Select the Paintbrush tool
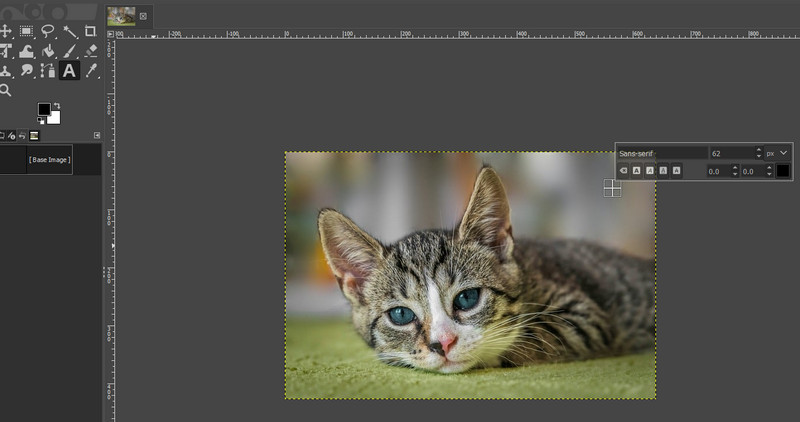Screen dimensions: 800x422 point(69,51)
